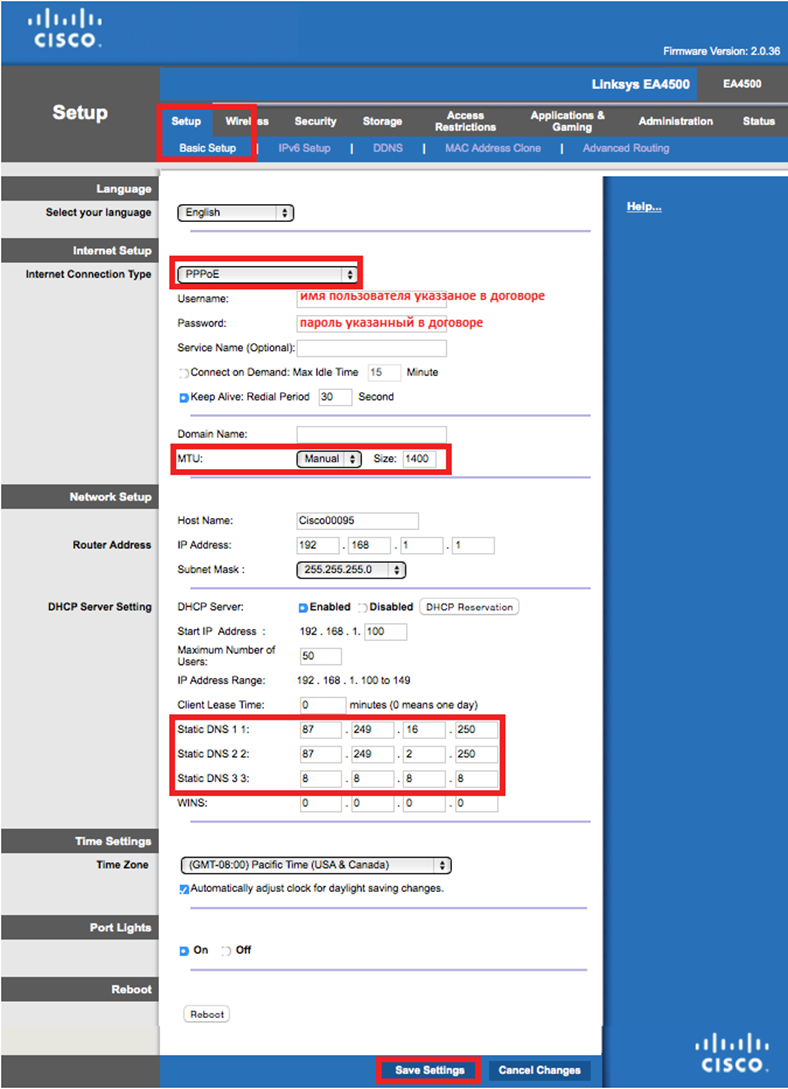Click the first WINS octet field

321,804
